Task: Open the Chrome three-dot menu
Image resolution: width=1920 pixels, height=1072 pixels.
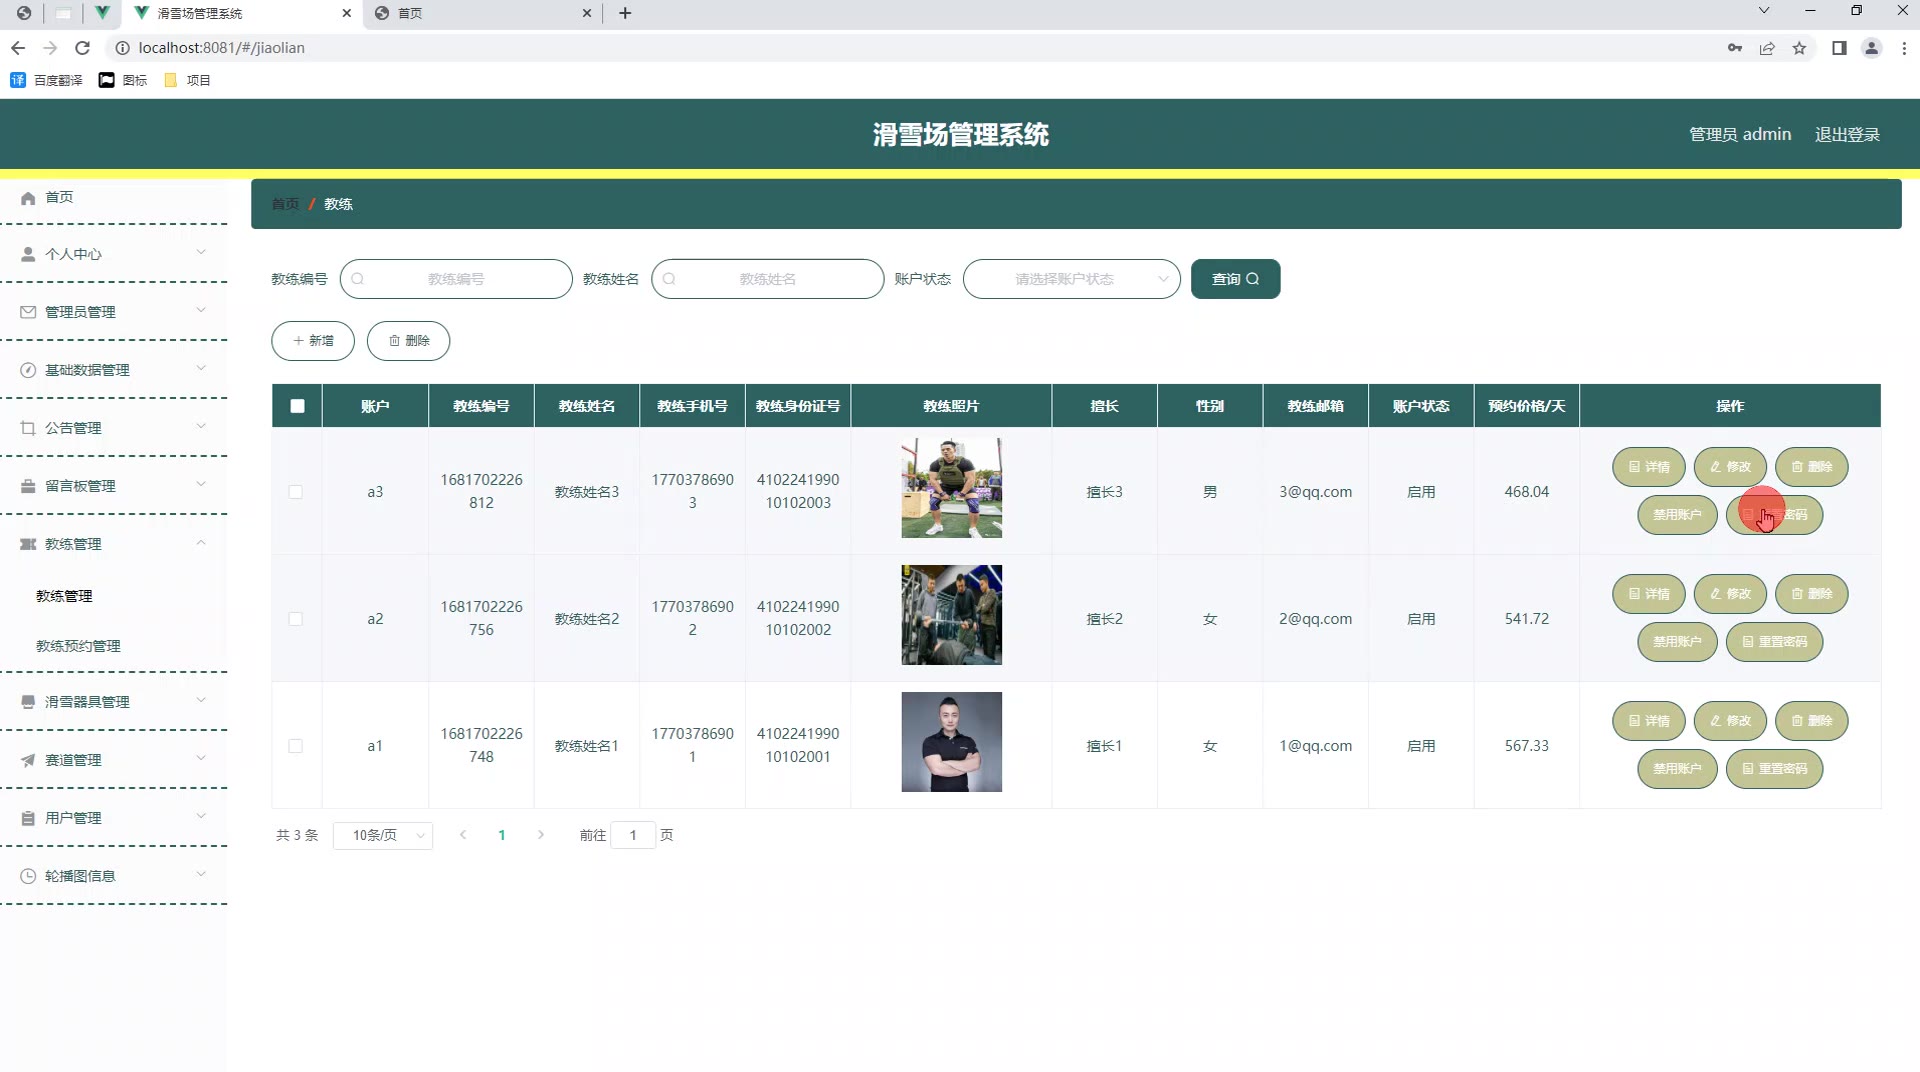Action: tap(1904, 48)
